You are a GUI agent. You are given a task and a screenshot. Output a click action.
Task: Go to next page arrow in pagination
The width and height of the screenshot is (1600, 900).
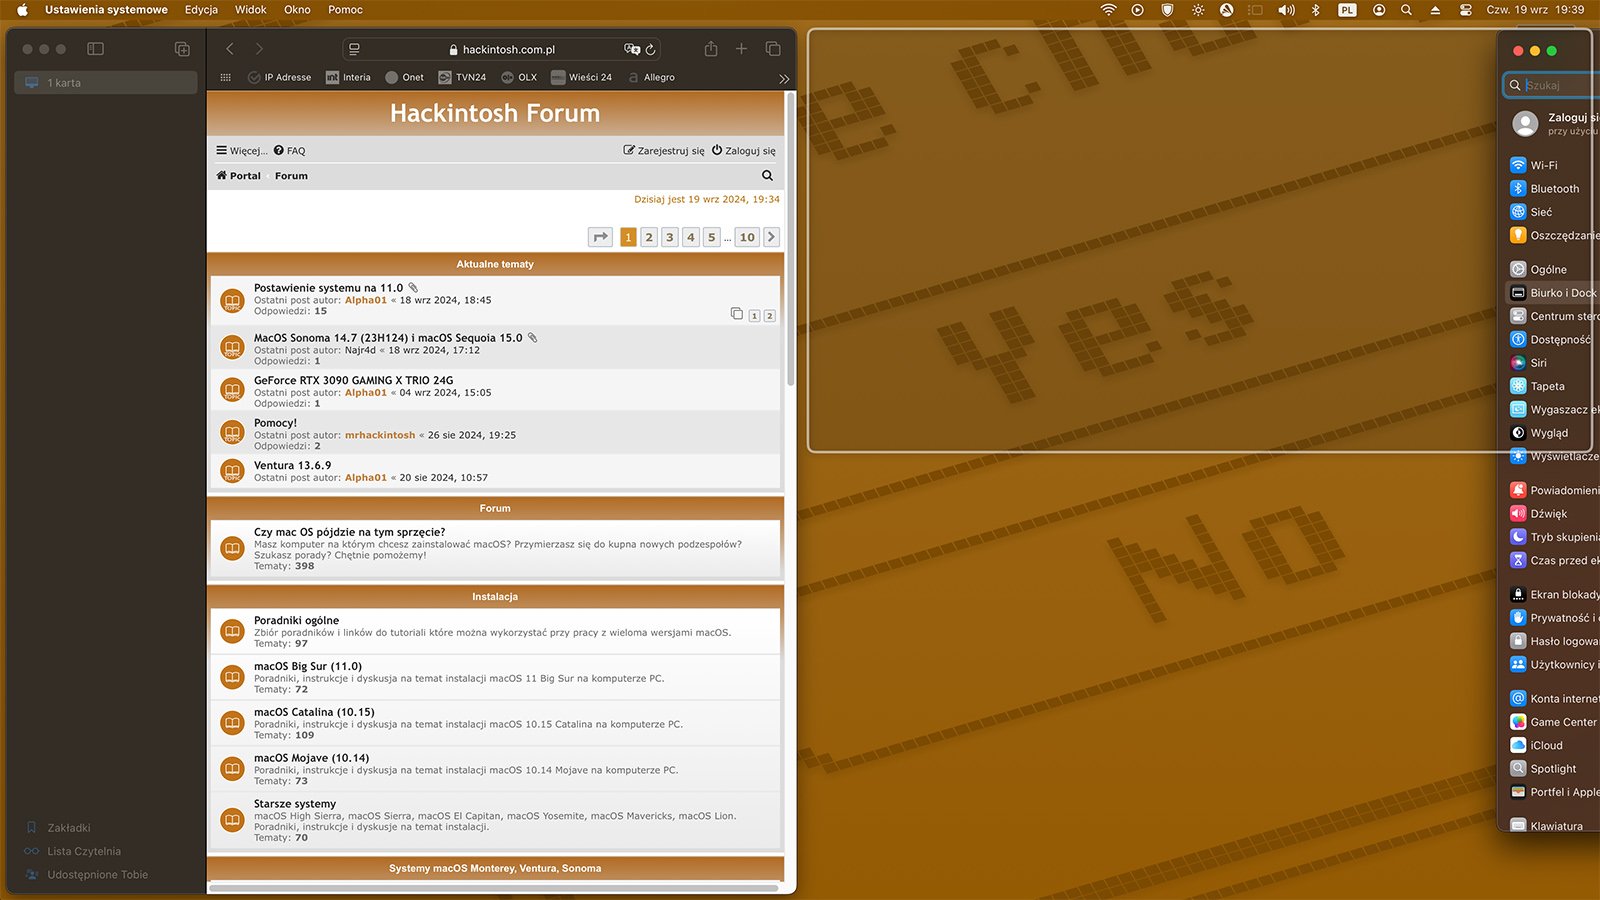(771, 237)
